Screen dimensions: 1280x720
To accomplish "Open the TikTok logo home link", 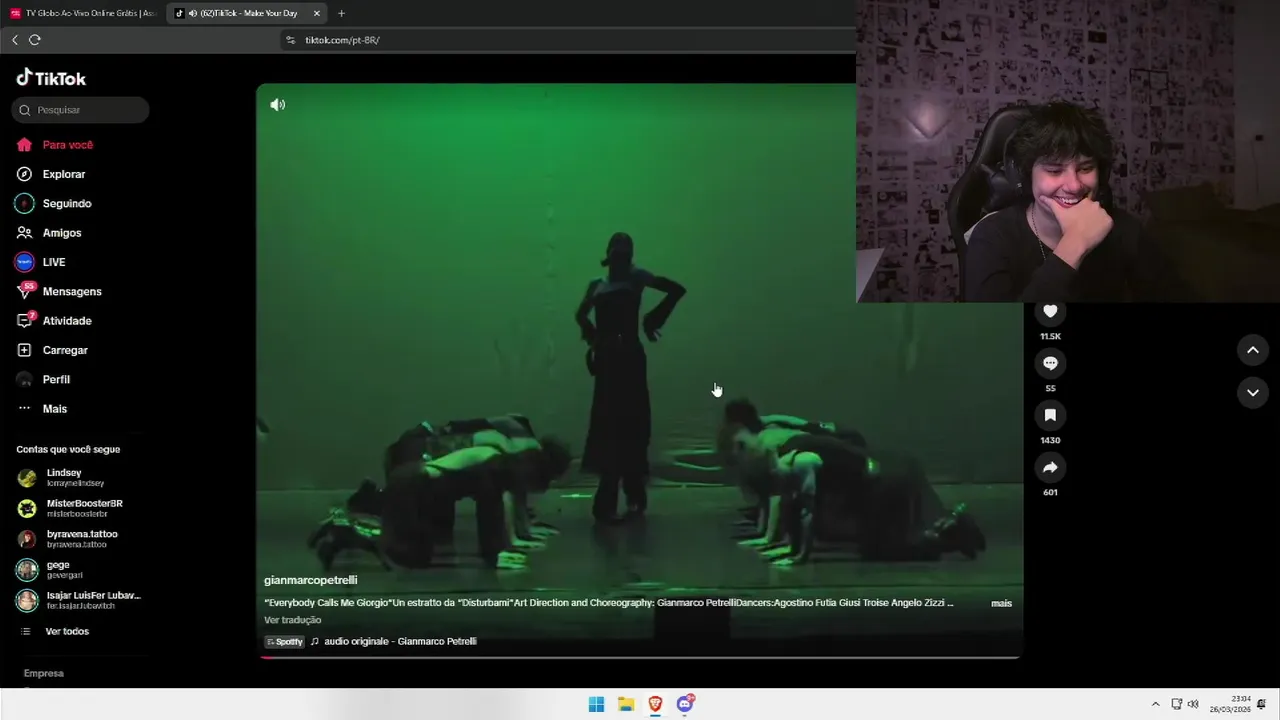I will [x=51, y=78].
